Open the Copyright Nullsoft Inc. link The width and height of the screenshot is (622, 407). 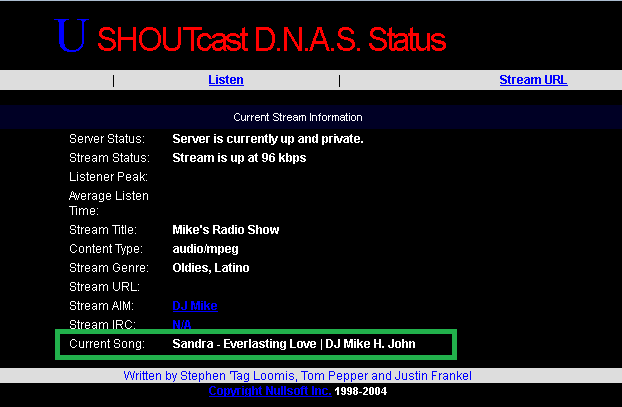(x=270, y=391)
